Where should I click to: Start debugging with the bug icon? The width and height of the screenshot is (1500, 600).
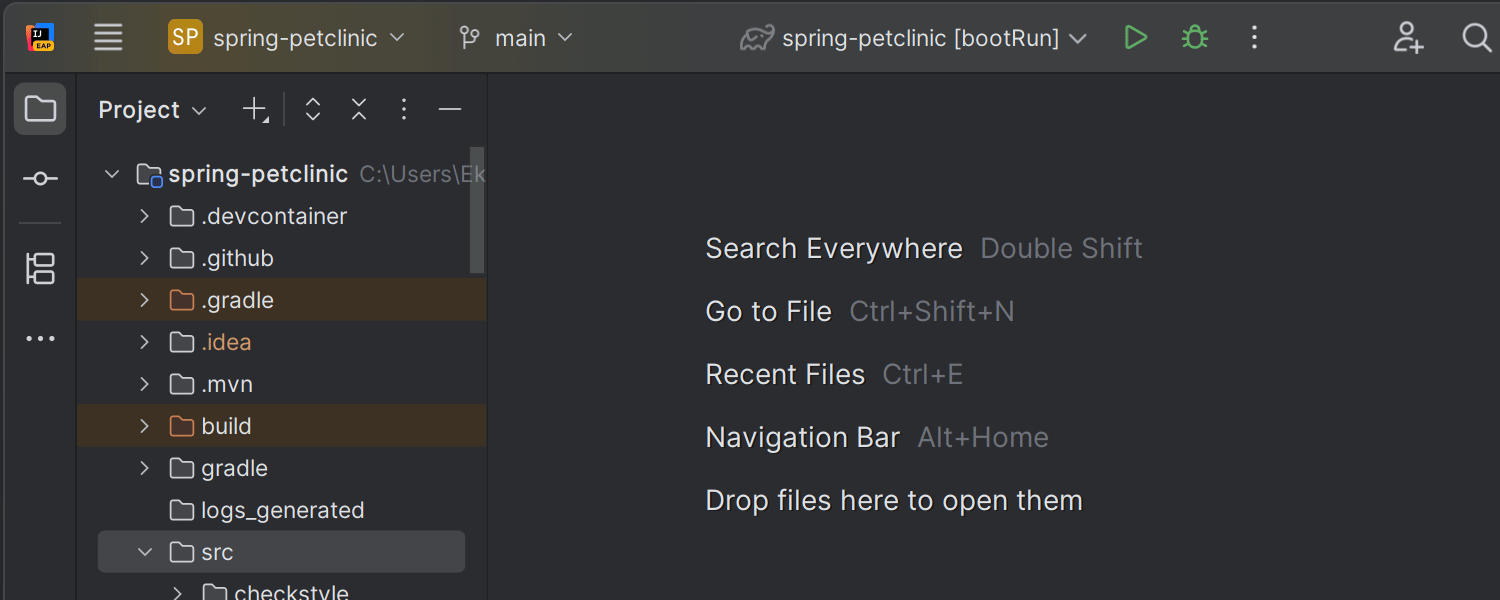pos(1195,37)
